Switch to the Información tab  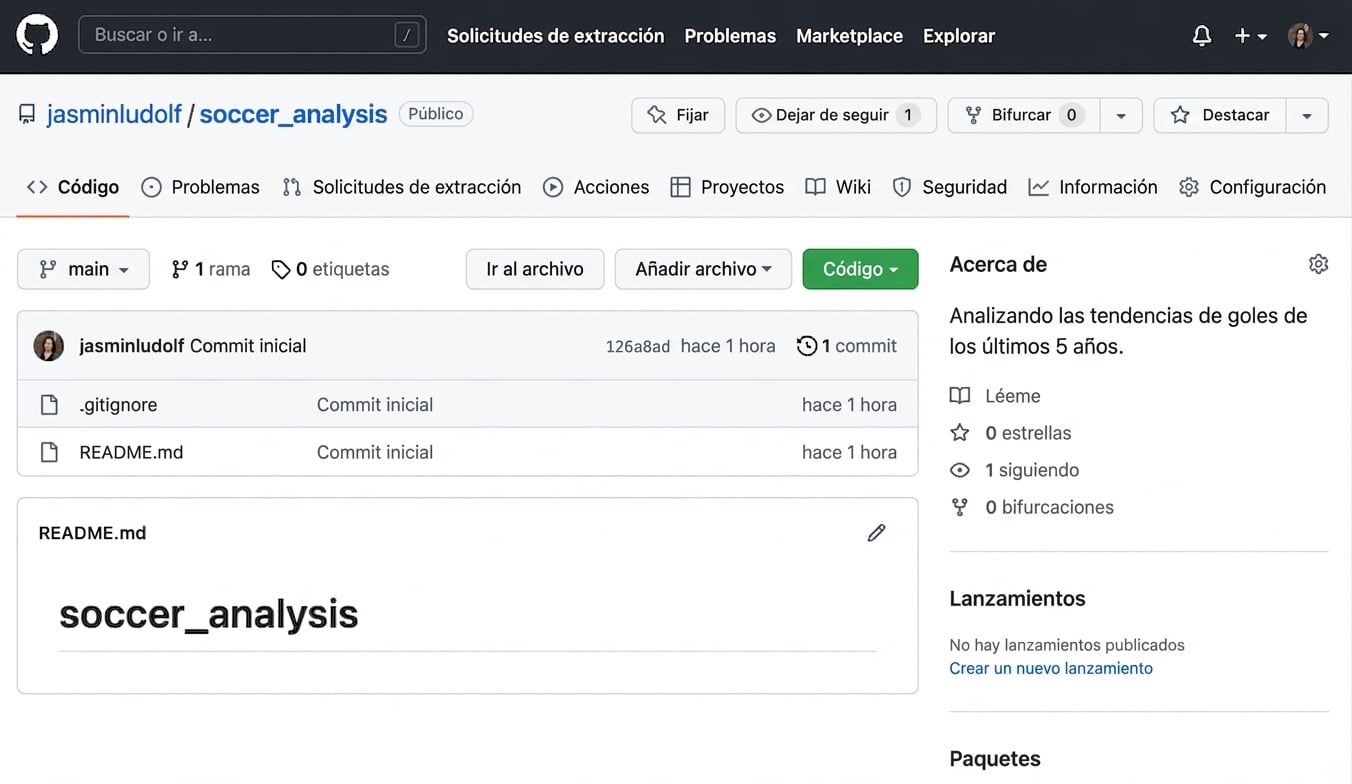pyautogui.click(x=1093, y=187)
